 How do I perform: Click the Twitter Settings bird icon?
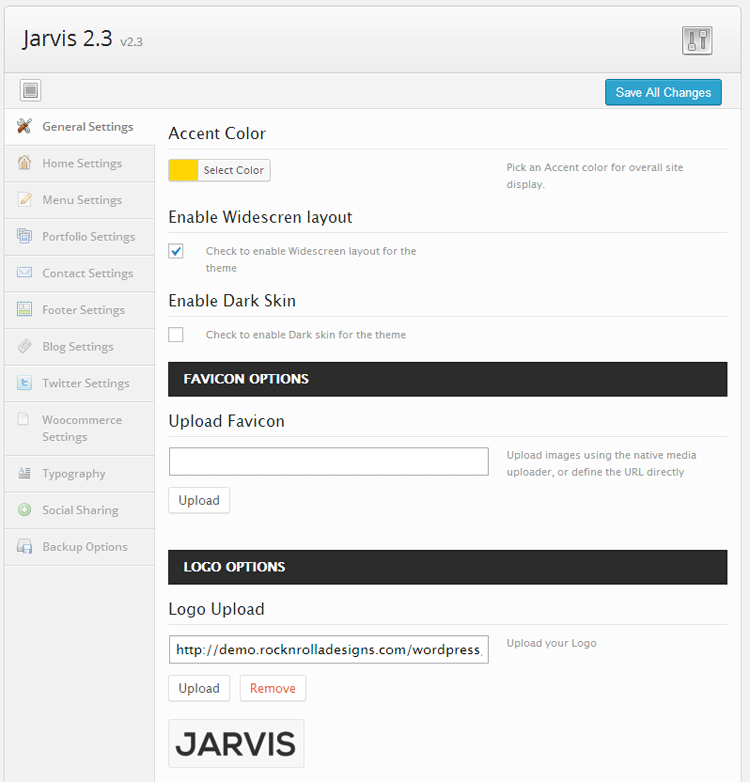[24, 383]
